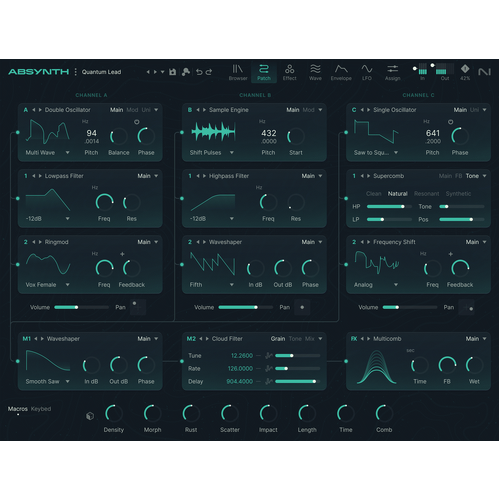Open the Browser view

pyautogui.click(x=238, y=72)
